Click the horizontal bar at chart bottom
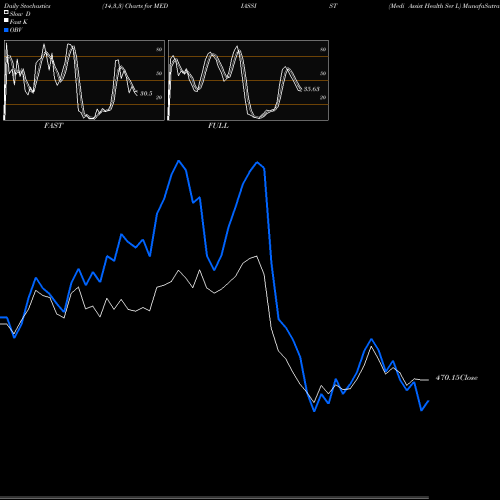Image resolution: width=500 pixels, height=500 pixels. [214, 498]
